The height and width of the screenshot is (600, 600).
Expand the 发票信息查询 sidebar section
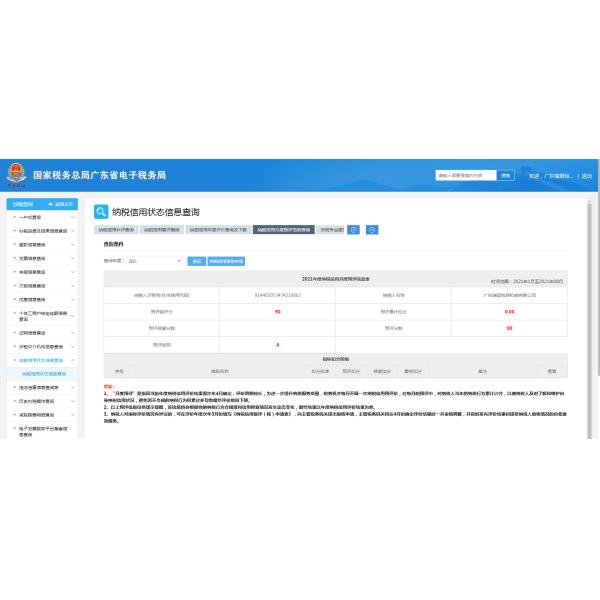[72, 257]
